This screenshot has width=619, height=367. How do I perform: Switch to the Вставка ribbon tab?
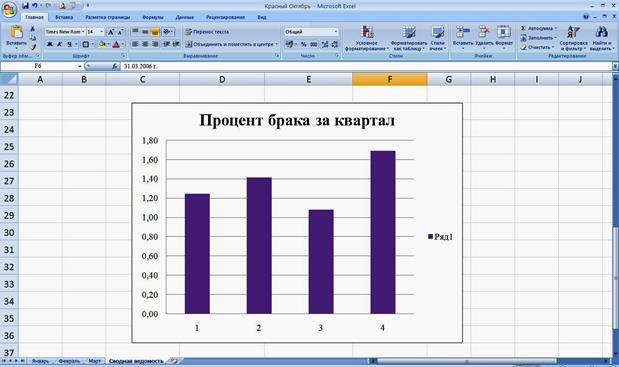(x=64, y=17)
